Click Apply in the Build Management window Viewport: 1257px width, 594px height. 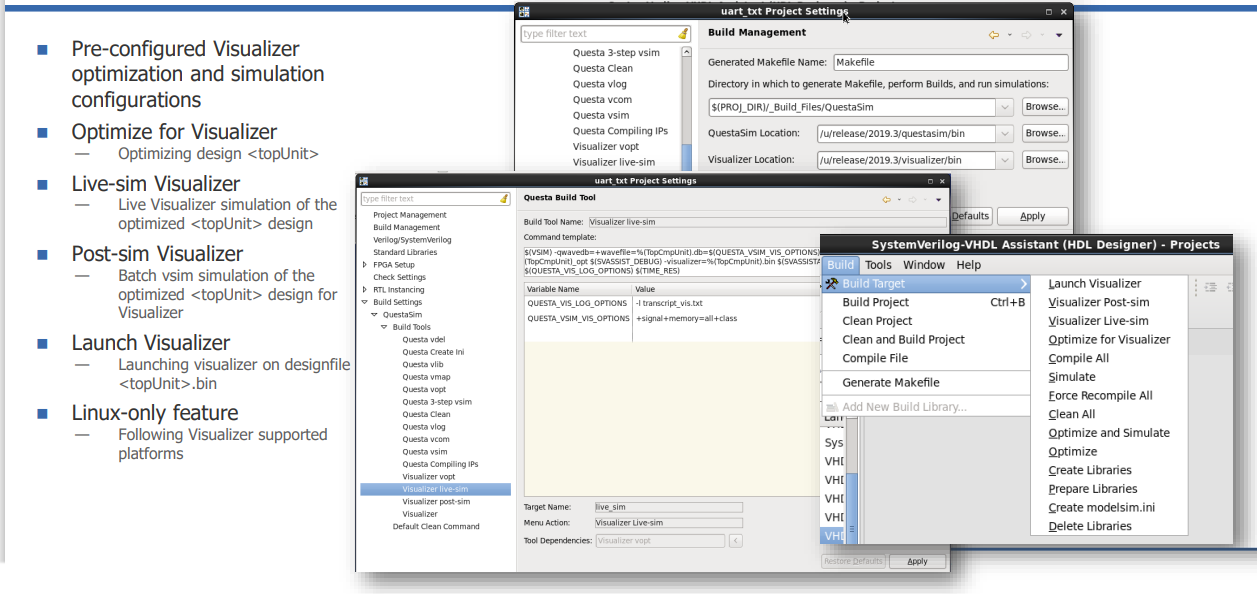pyautogui.click(x=1032, y=216)
